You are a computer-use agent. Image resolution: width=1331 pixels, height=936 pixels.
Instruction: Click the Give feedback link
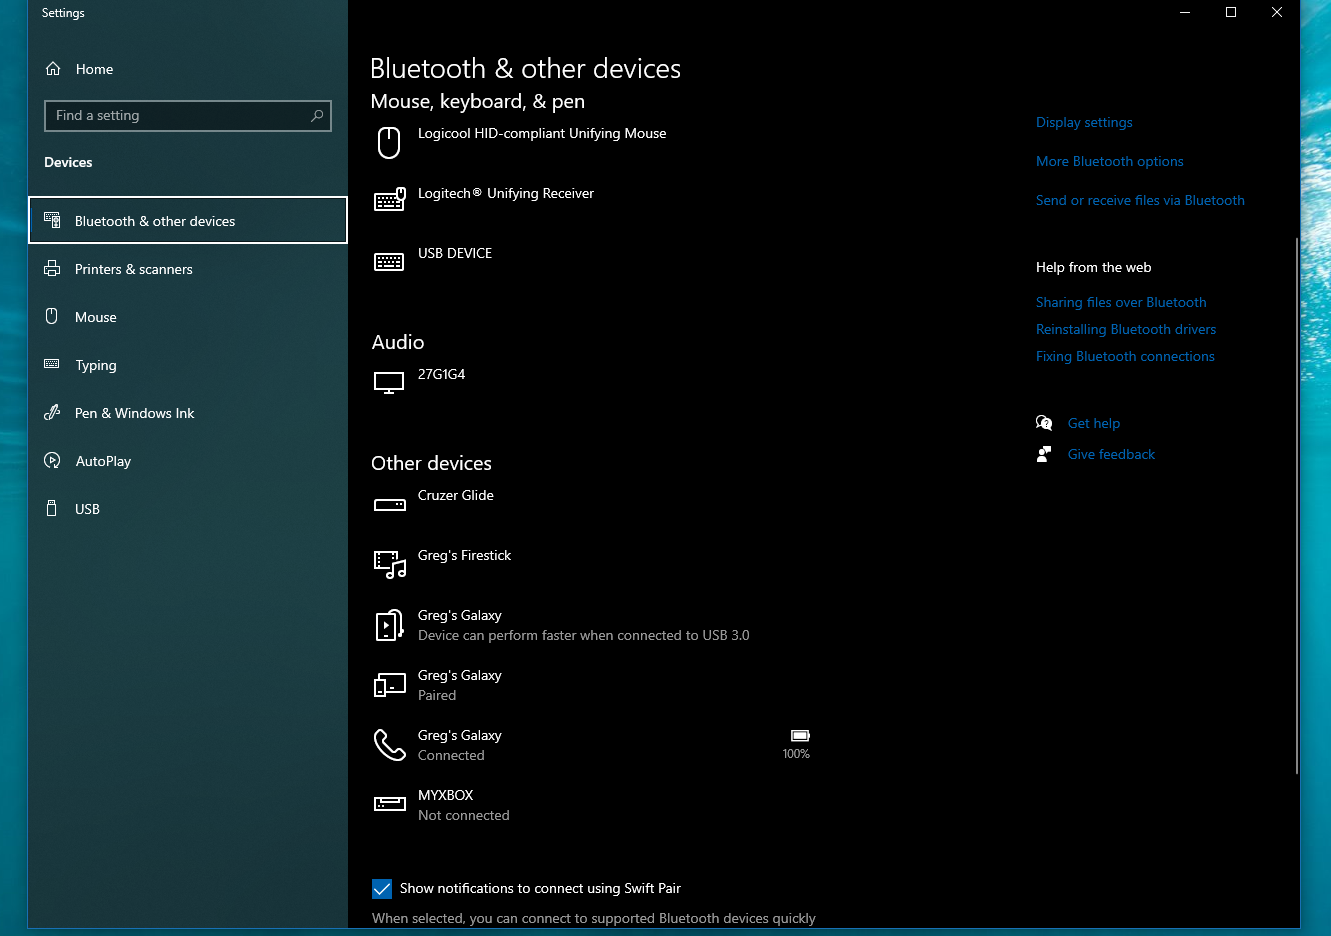[1111, 454]
